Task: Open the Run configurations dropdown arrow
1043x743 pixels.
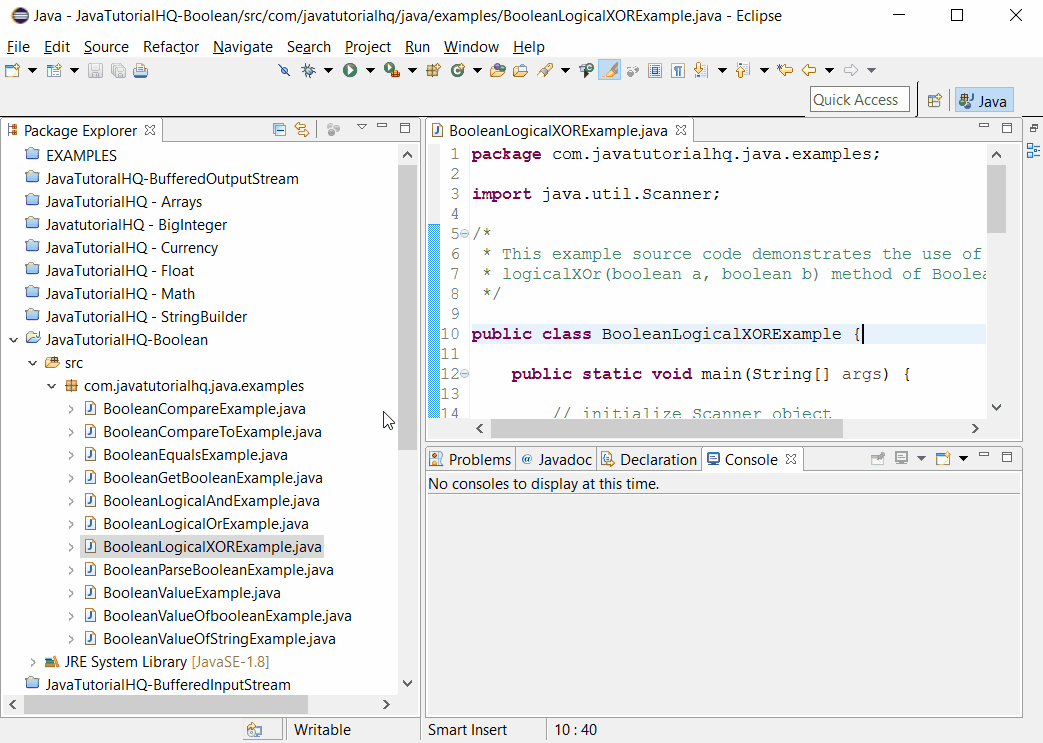Action: point(370,70)
